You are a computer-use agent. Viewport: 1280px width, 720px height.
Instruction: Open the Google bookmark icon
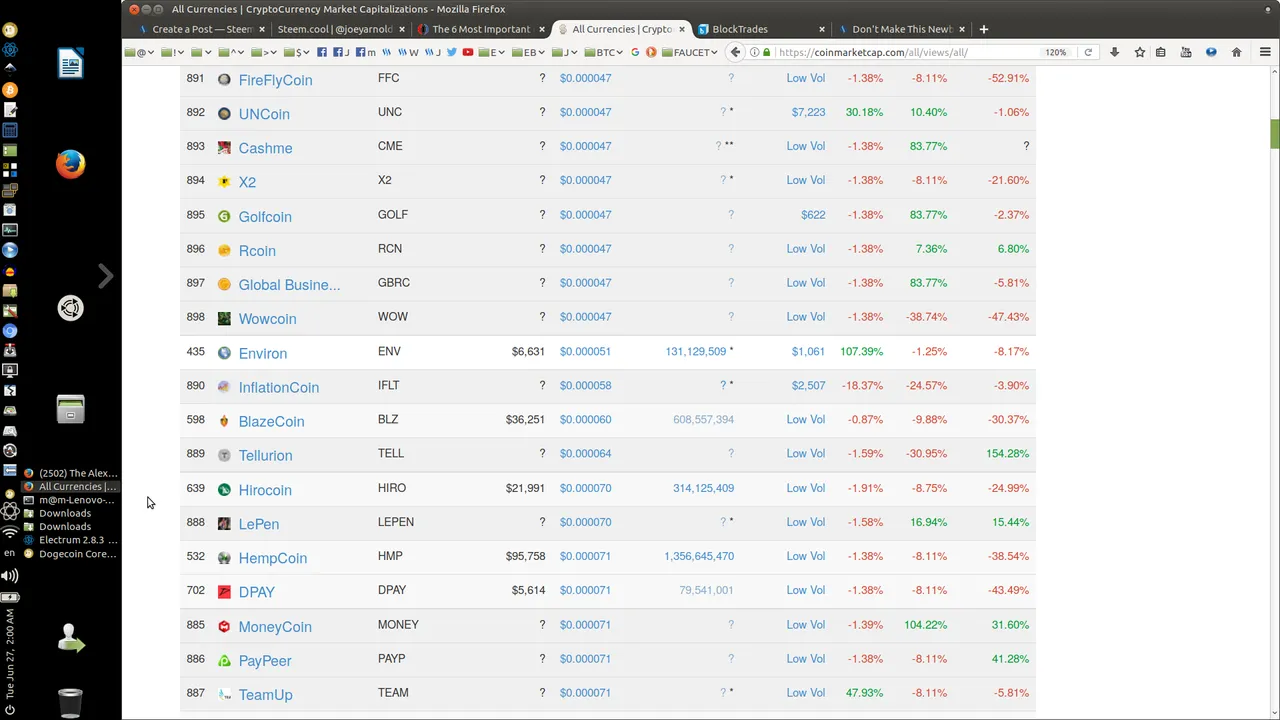pos(635,52)
